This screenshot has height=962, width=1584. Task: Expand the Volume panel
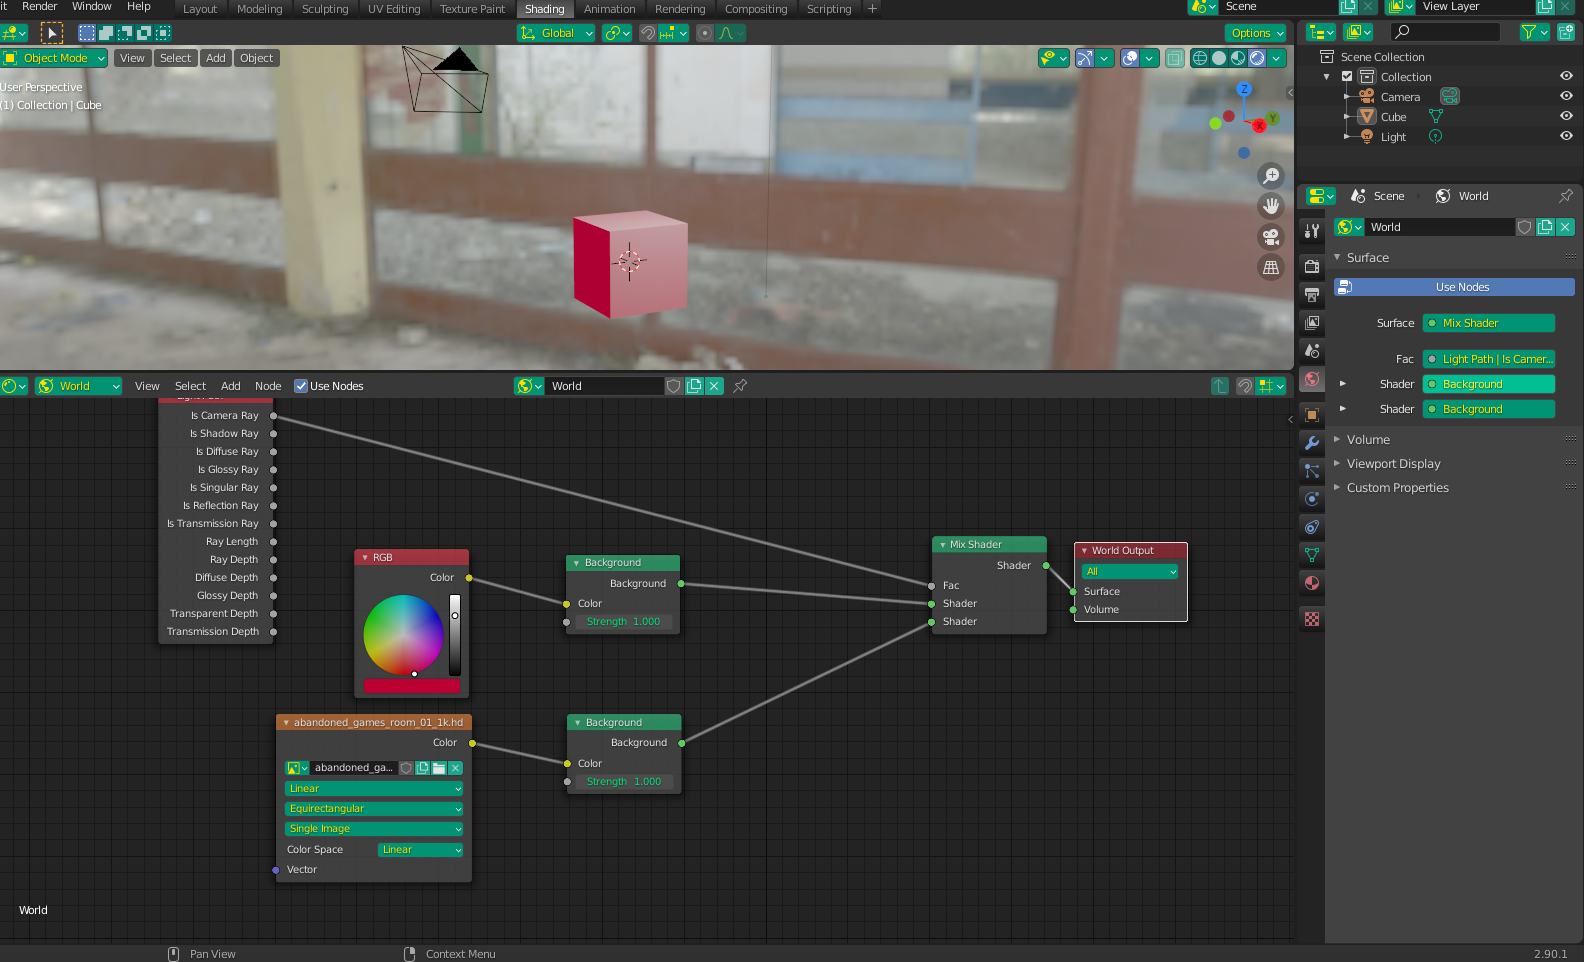1368,440
